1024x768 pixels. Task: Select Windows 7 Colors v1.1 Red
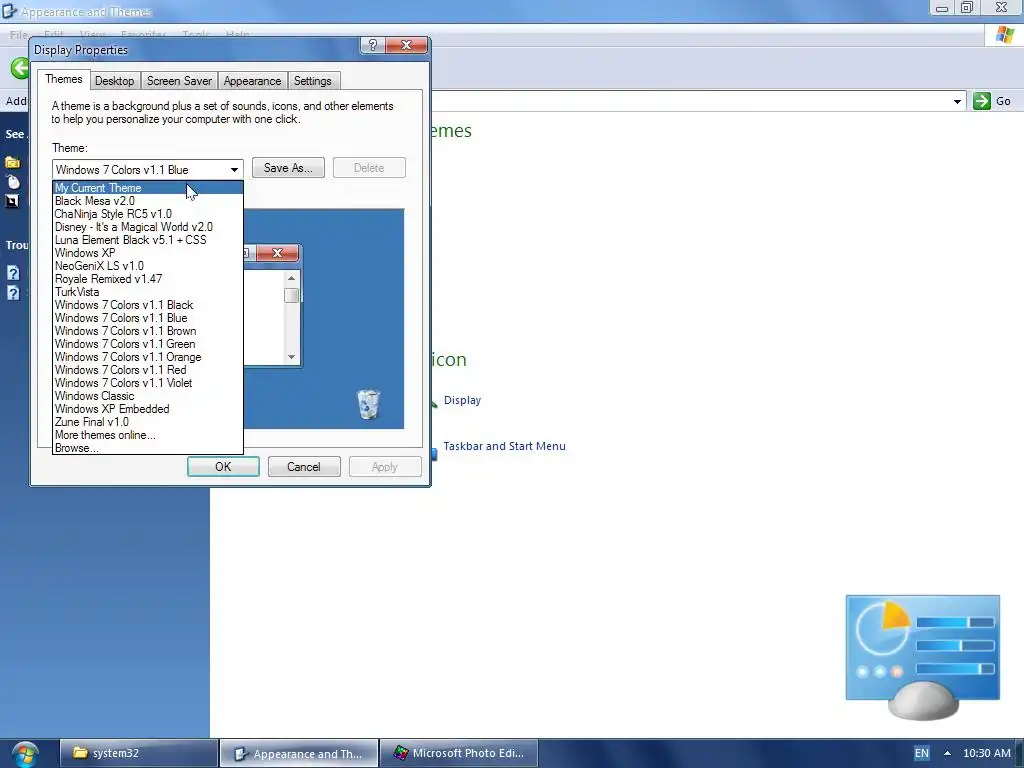pyautogui.click(x=148, y=370)
